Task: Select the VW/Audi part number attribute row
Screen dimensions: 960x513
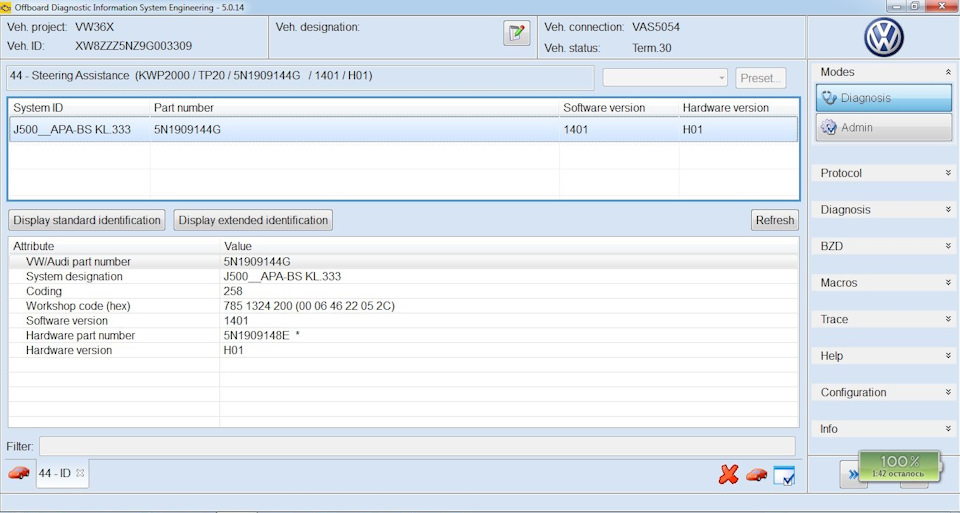Action: tap(403, 262)
